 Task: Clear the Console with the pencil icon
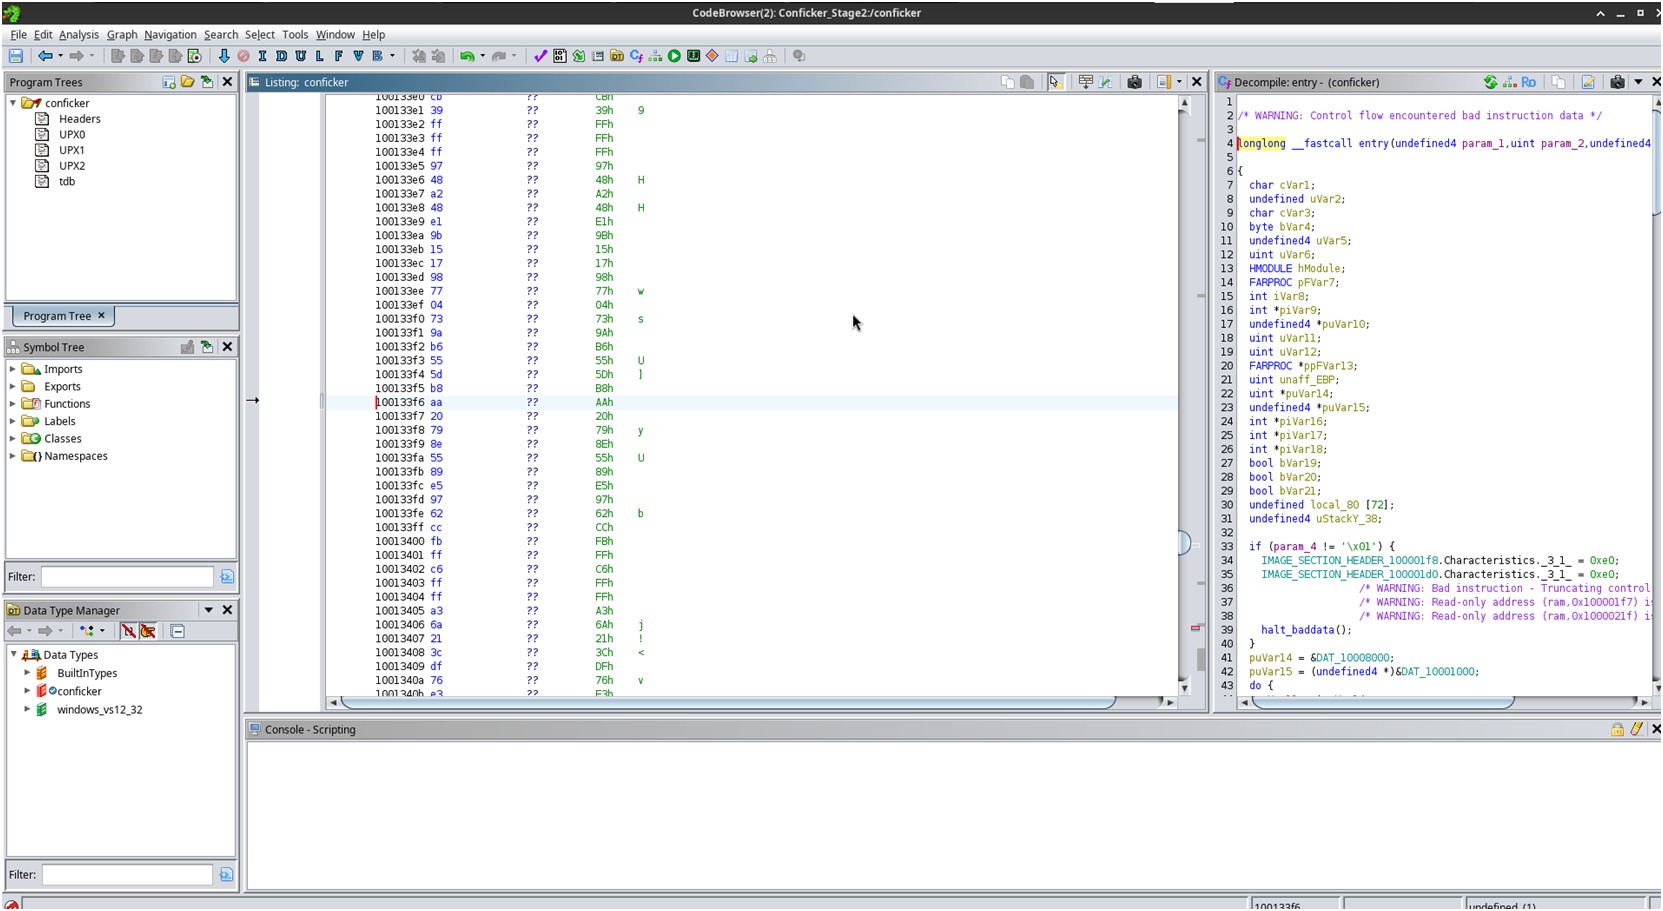coord(1637,729)
